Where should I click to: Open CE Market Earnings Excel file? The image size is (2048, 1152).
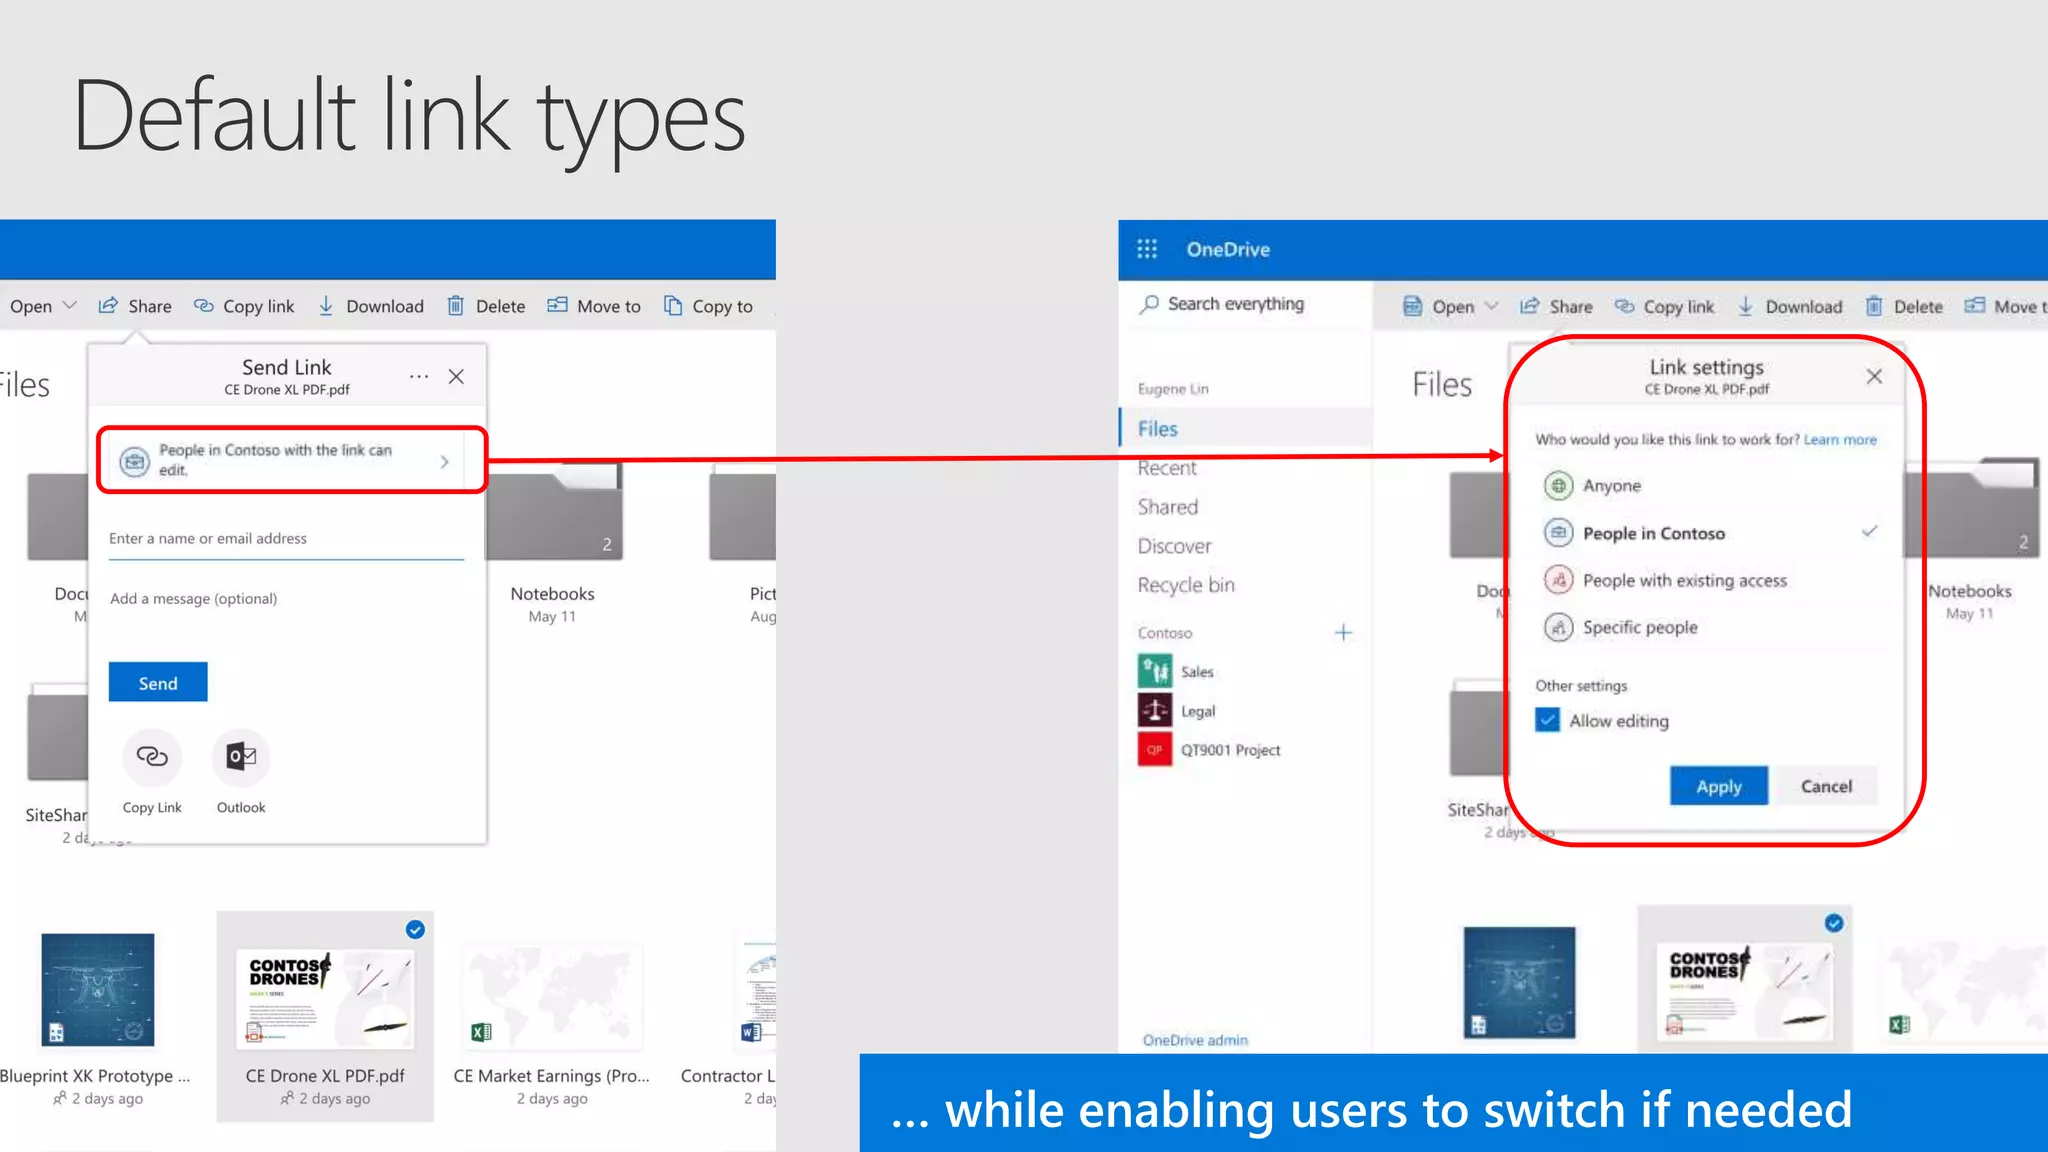(552, 997)
